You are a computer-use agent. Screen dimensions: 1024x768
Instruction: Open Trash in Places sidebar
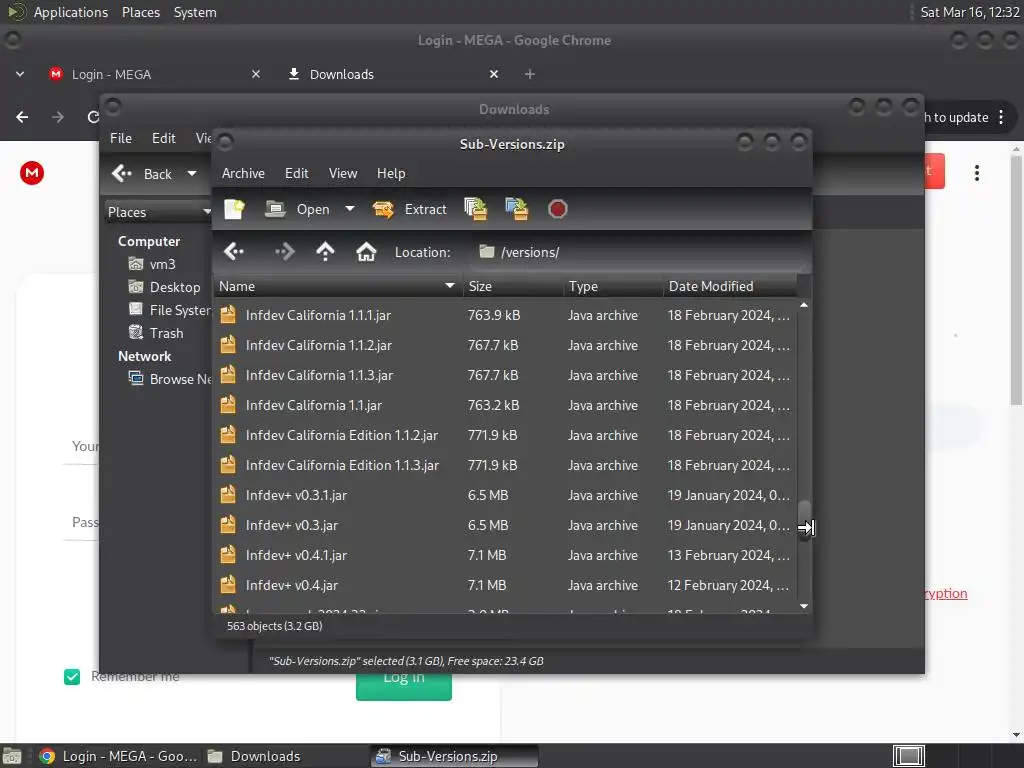click(x=156, y=332)
